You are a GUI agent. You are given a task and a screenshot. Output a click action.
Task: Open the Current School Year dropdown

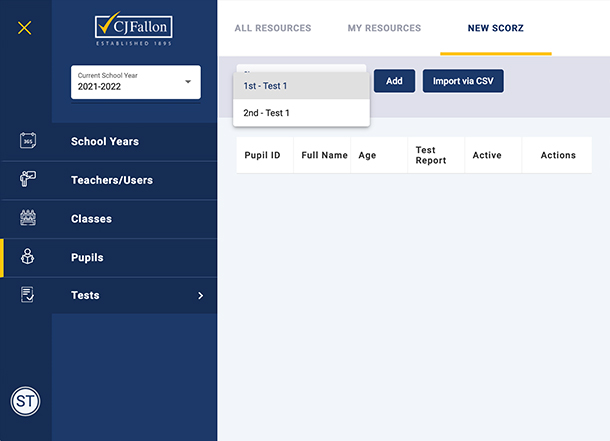pos(136,82)
